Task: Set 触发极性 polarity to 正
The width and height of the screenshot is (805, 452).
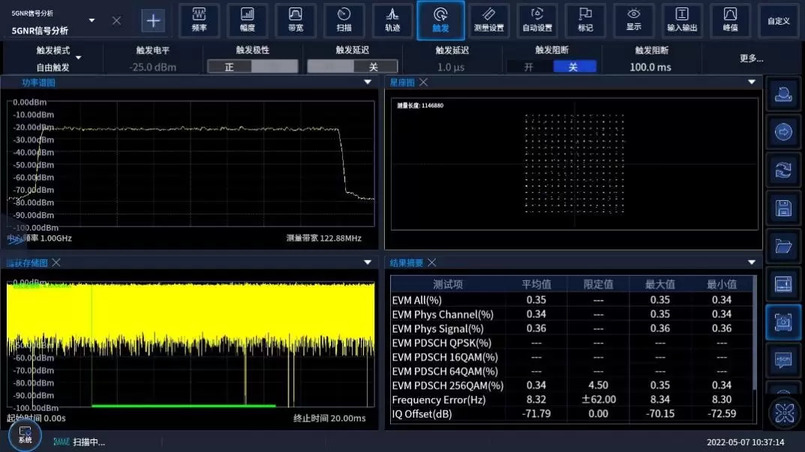Action: tap(230, 67)
